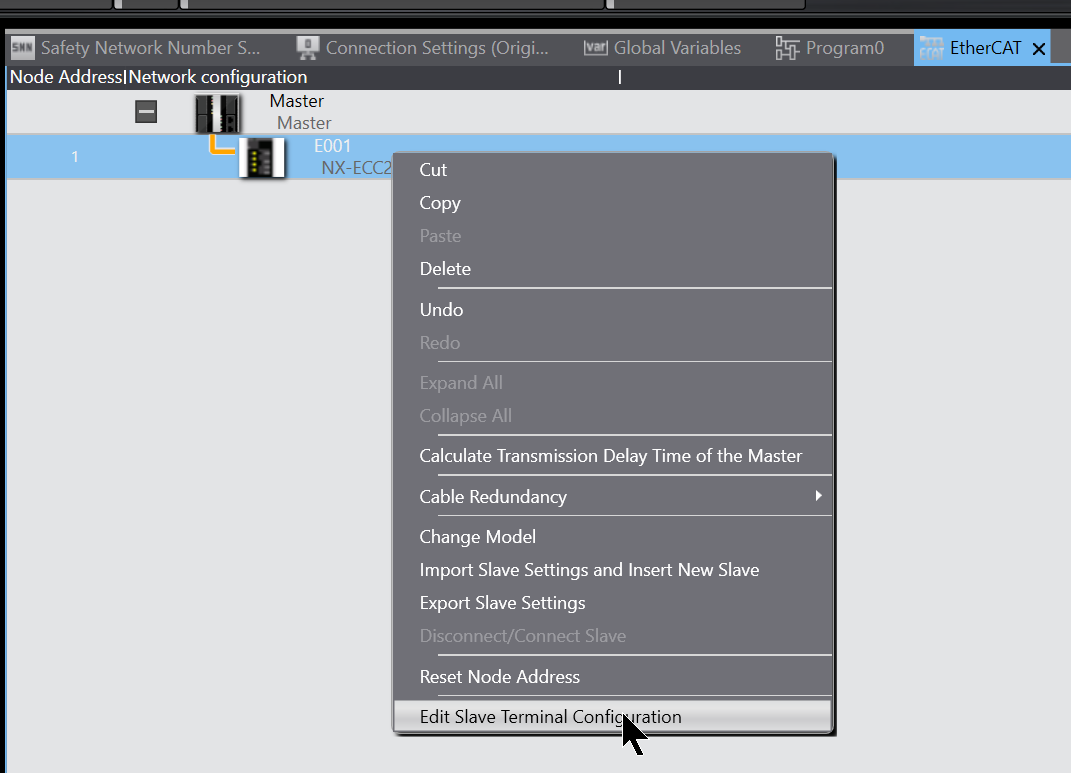Choose Delete from the context menu
The height and width of the screenshot is (773, 1071).
click(x=613, y=269)
